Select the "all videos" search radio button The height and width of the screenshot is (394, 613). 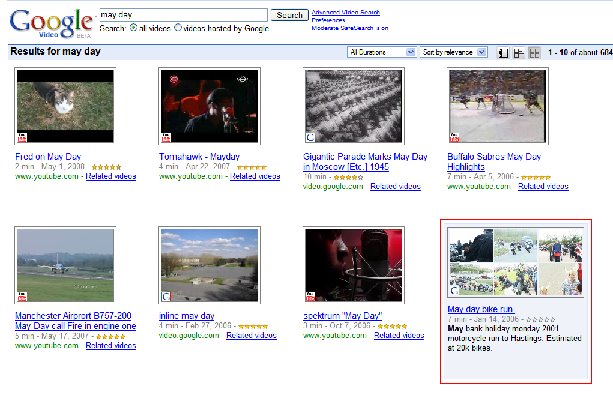[x=133, y=28]
